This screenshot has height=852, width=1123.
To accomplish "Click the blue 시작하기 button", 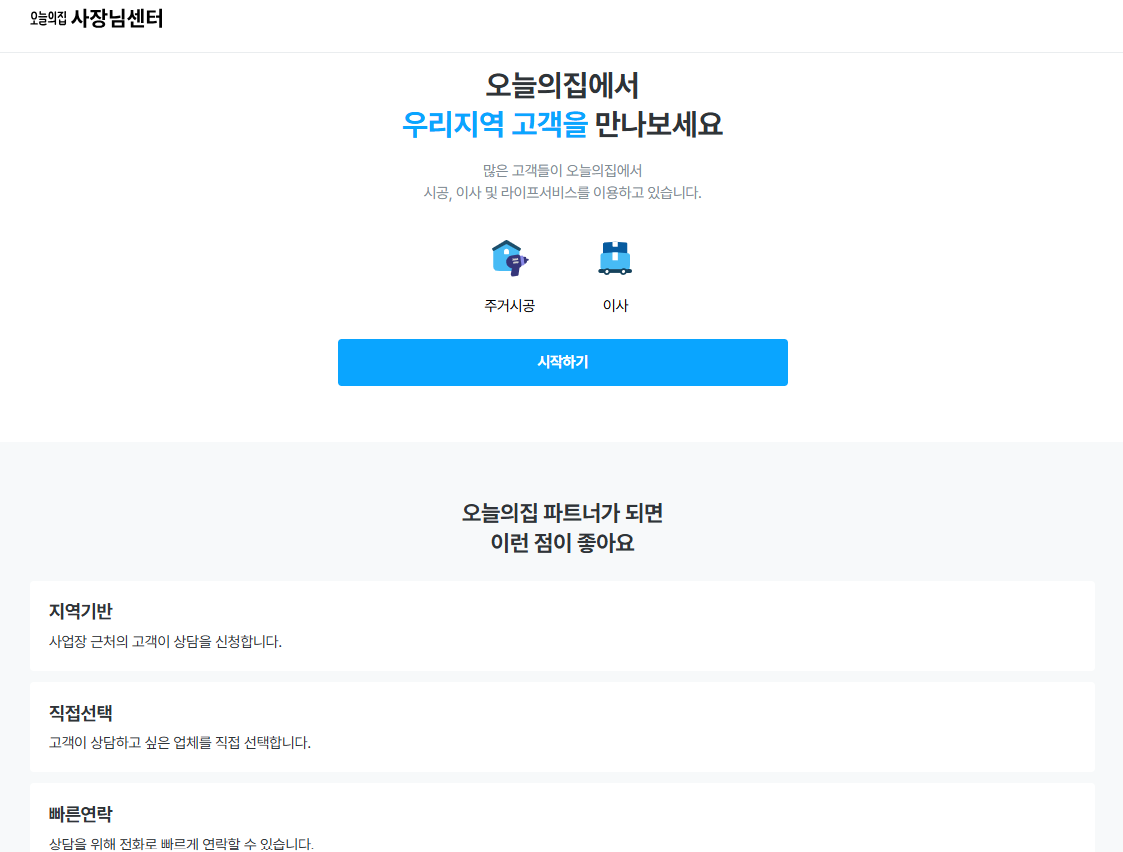I will click(x=563, y=362).
